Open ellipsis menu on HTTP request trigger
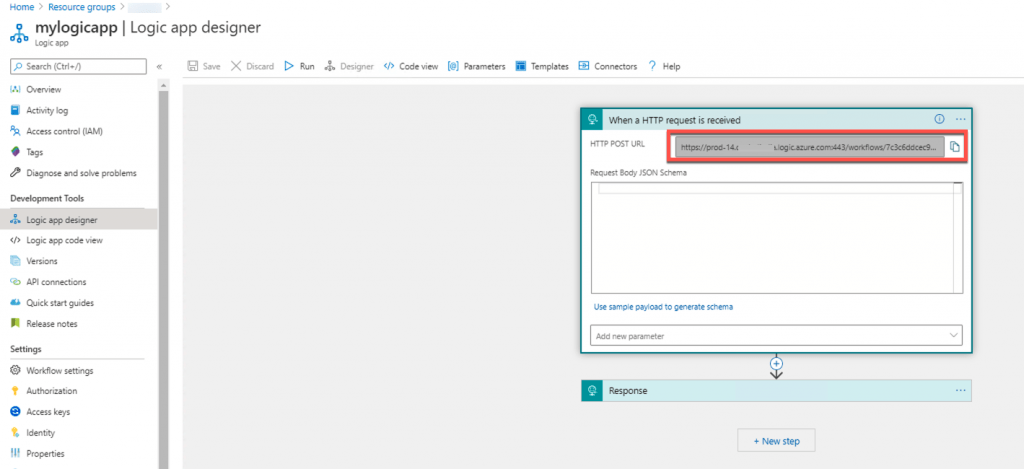Screen dimensions: 1024x469 pos(960,120)
